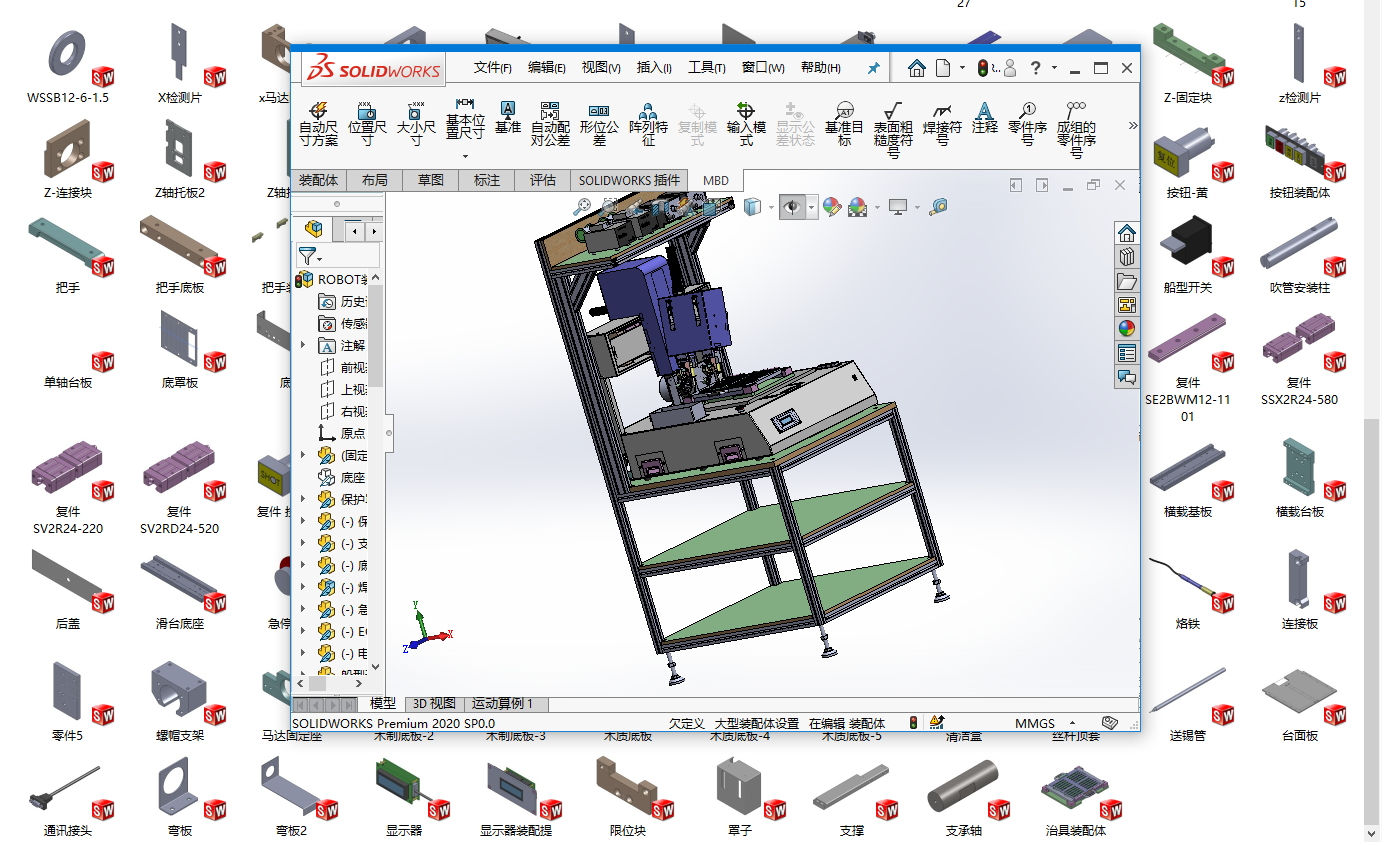
Task: Toggle the pin for the menu bar
Action: click(x=873, y=68)
